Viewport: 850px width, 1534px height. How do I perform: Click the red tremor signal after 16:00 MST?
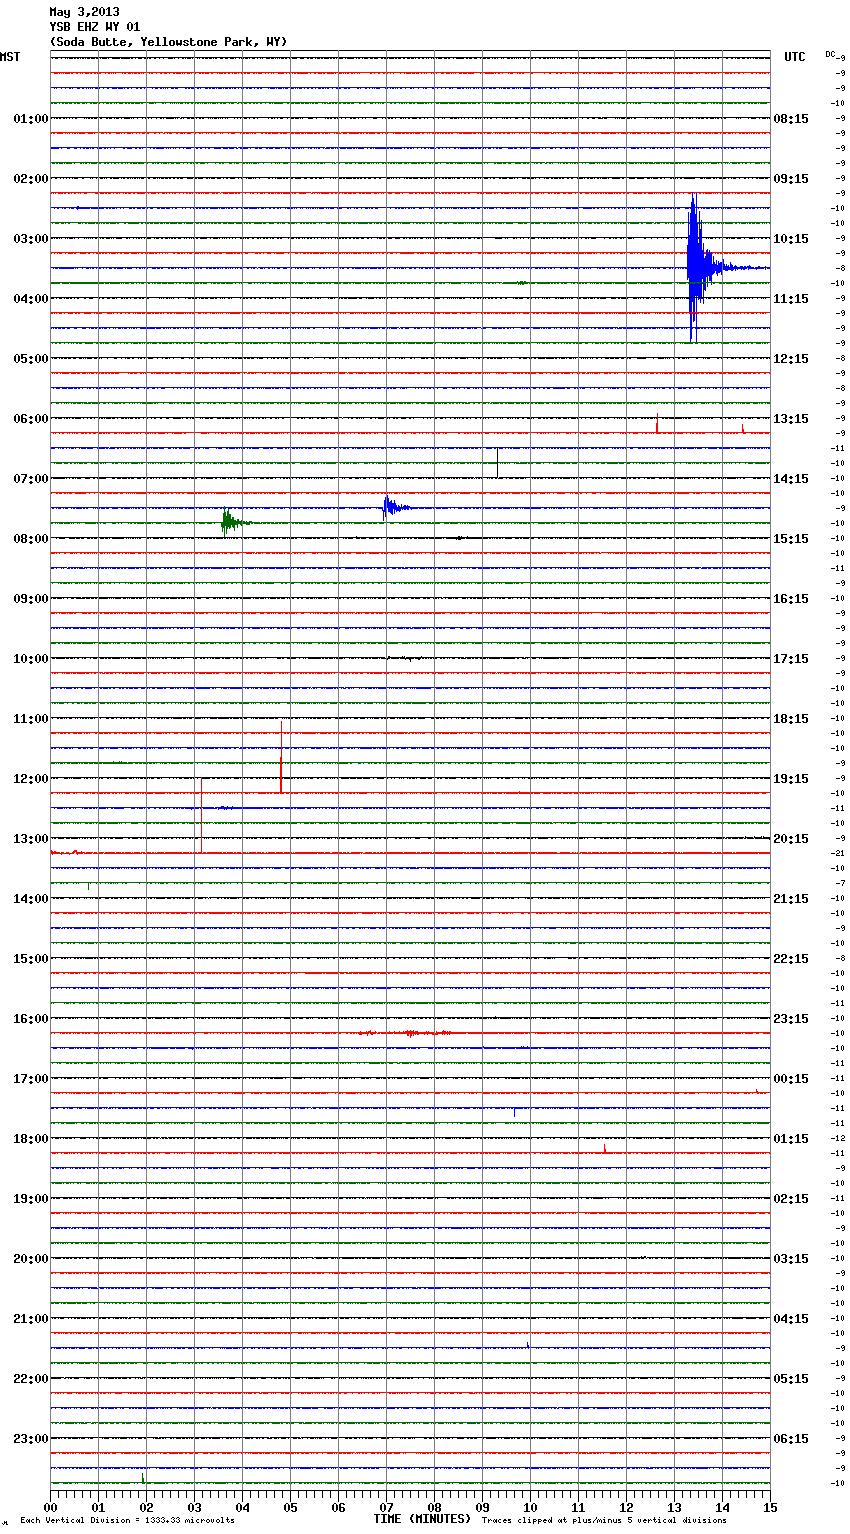point(407,1032)
